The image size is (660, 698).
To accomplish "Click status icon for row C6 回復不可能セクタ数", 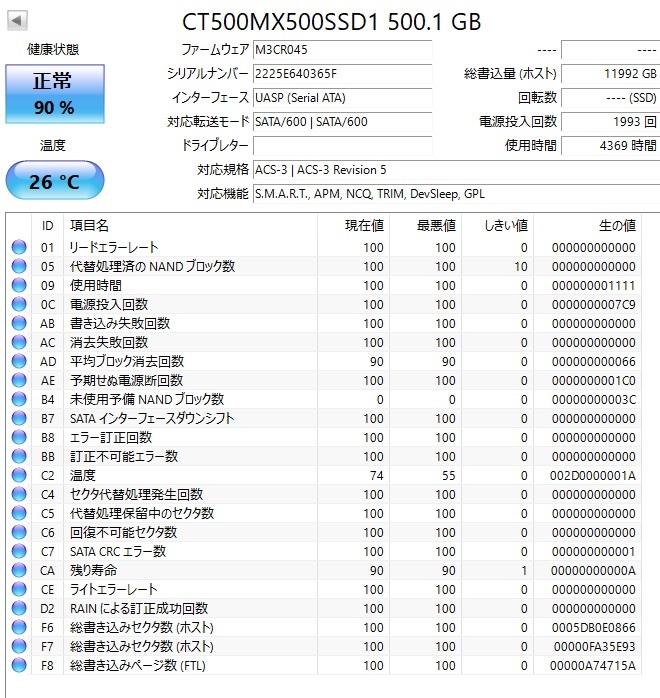I will pos(19,532).
